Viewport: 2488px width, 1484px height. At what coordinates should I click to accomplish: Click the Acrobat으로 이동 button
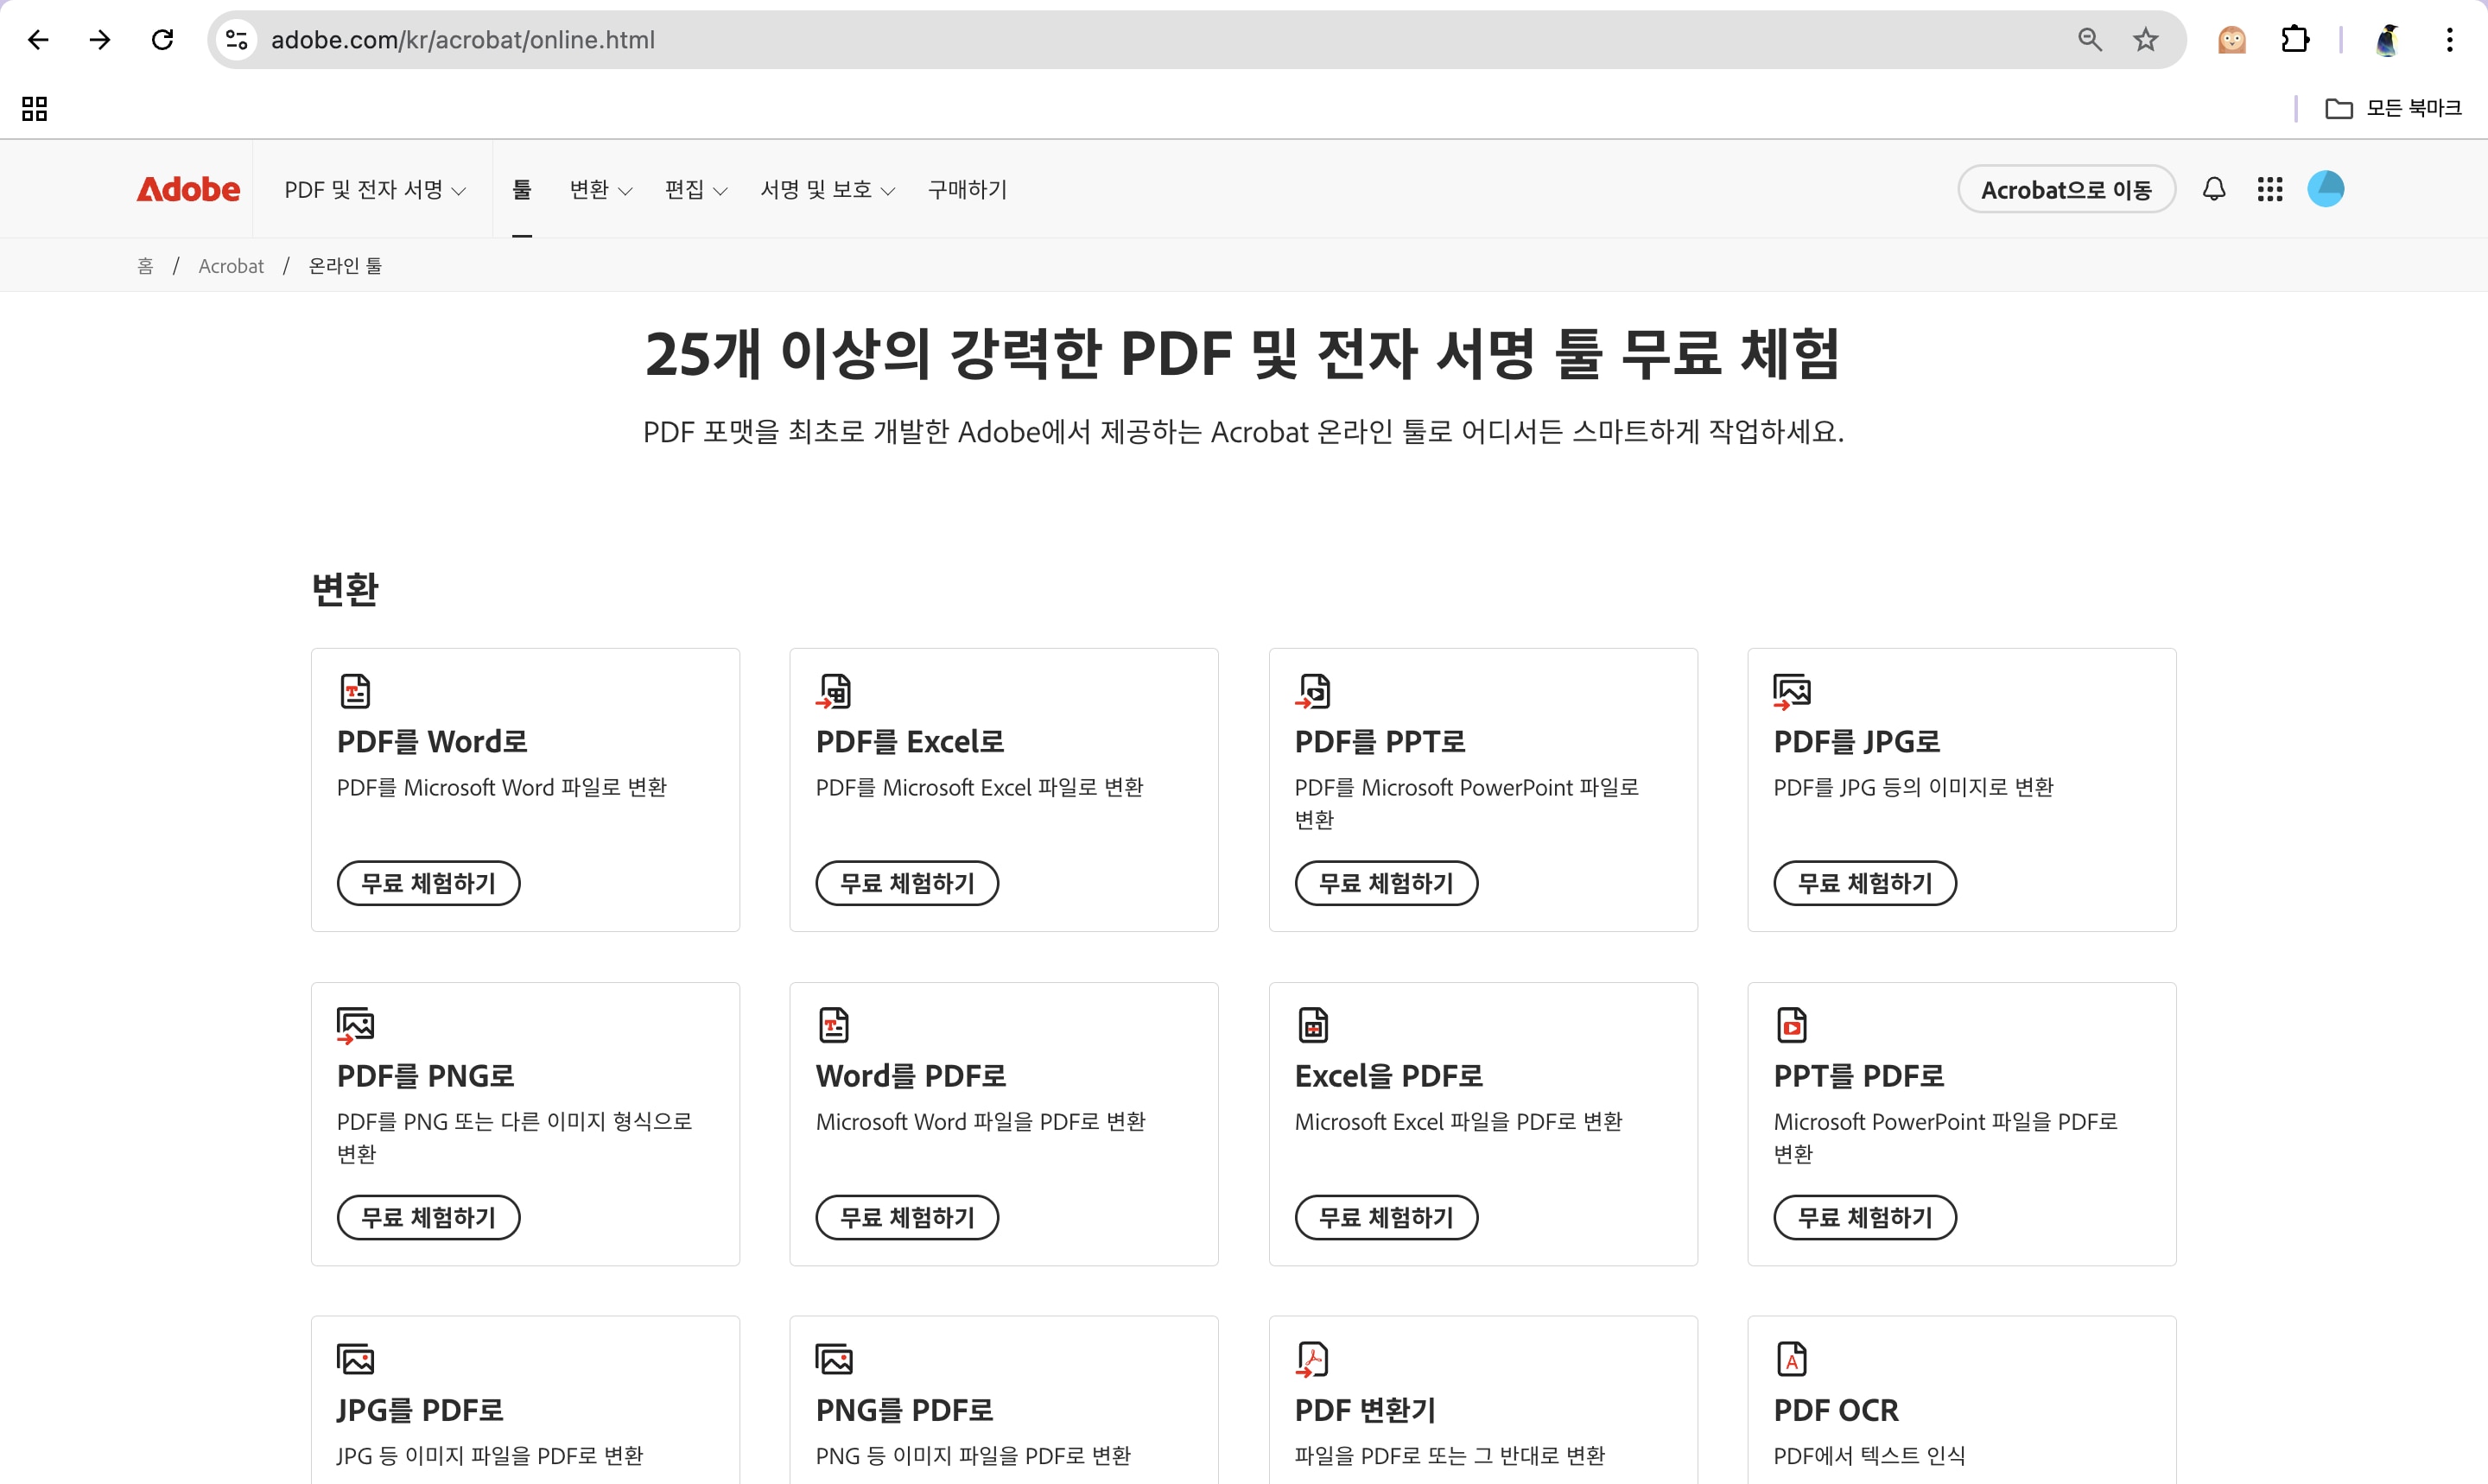[x=2065, y=190]
